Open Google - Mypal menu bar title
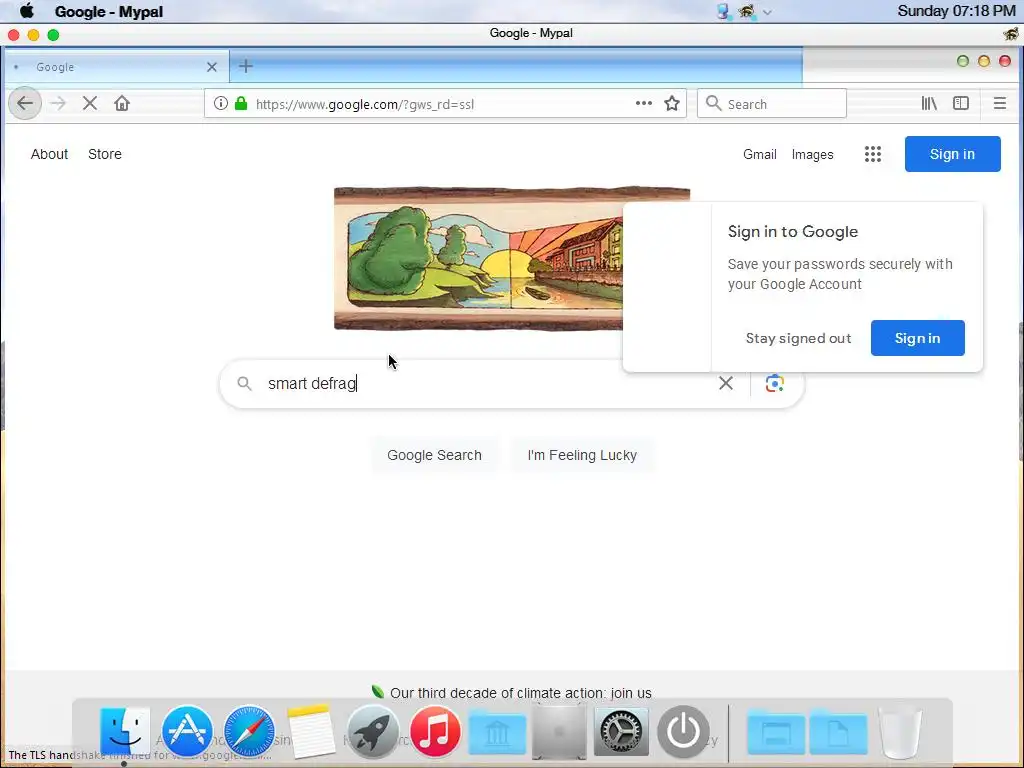The height and width of the screenshot is (768, 1024). pyautogui.click(x=109, y=11)
